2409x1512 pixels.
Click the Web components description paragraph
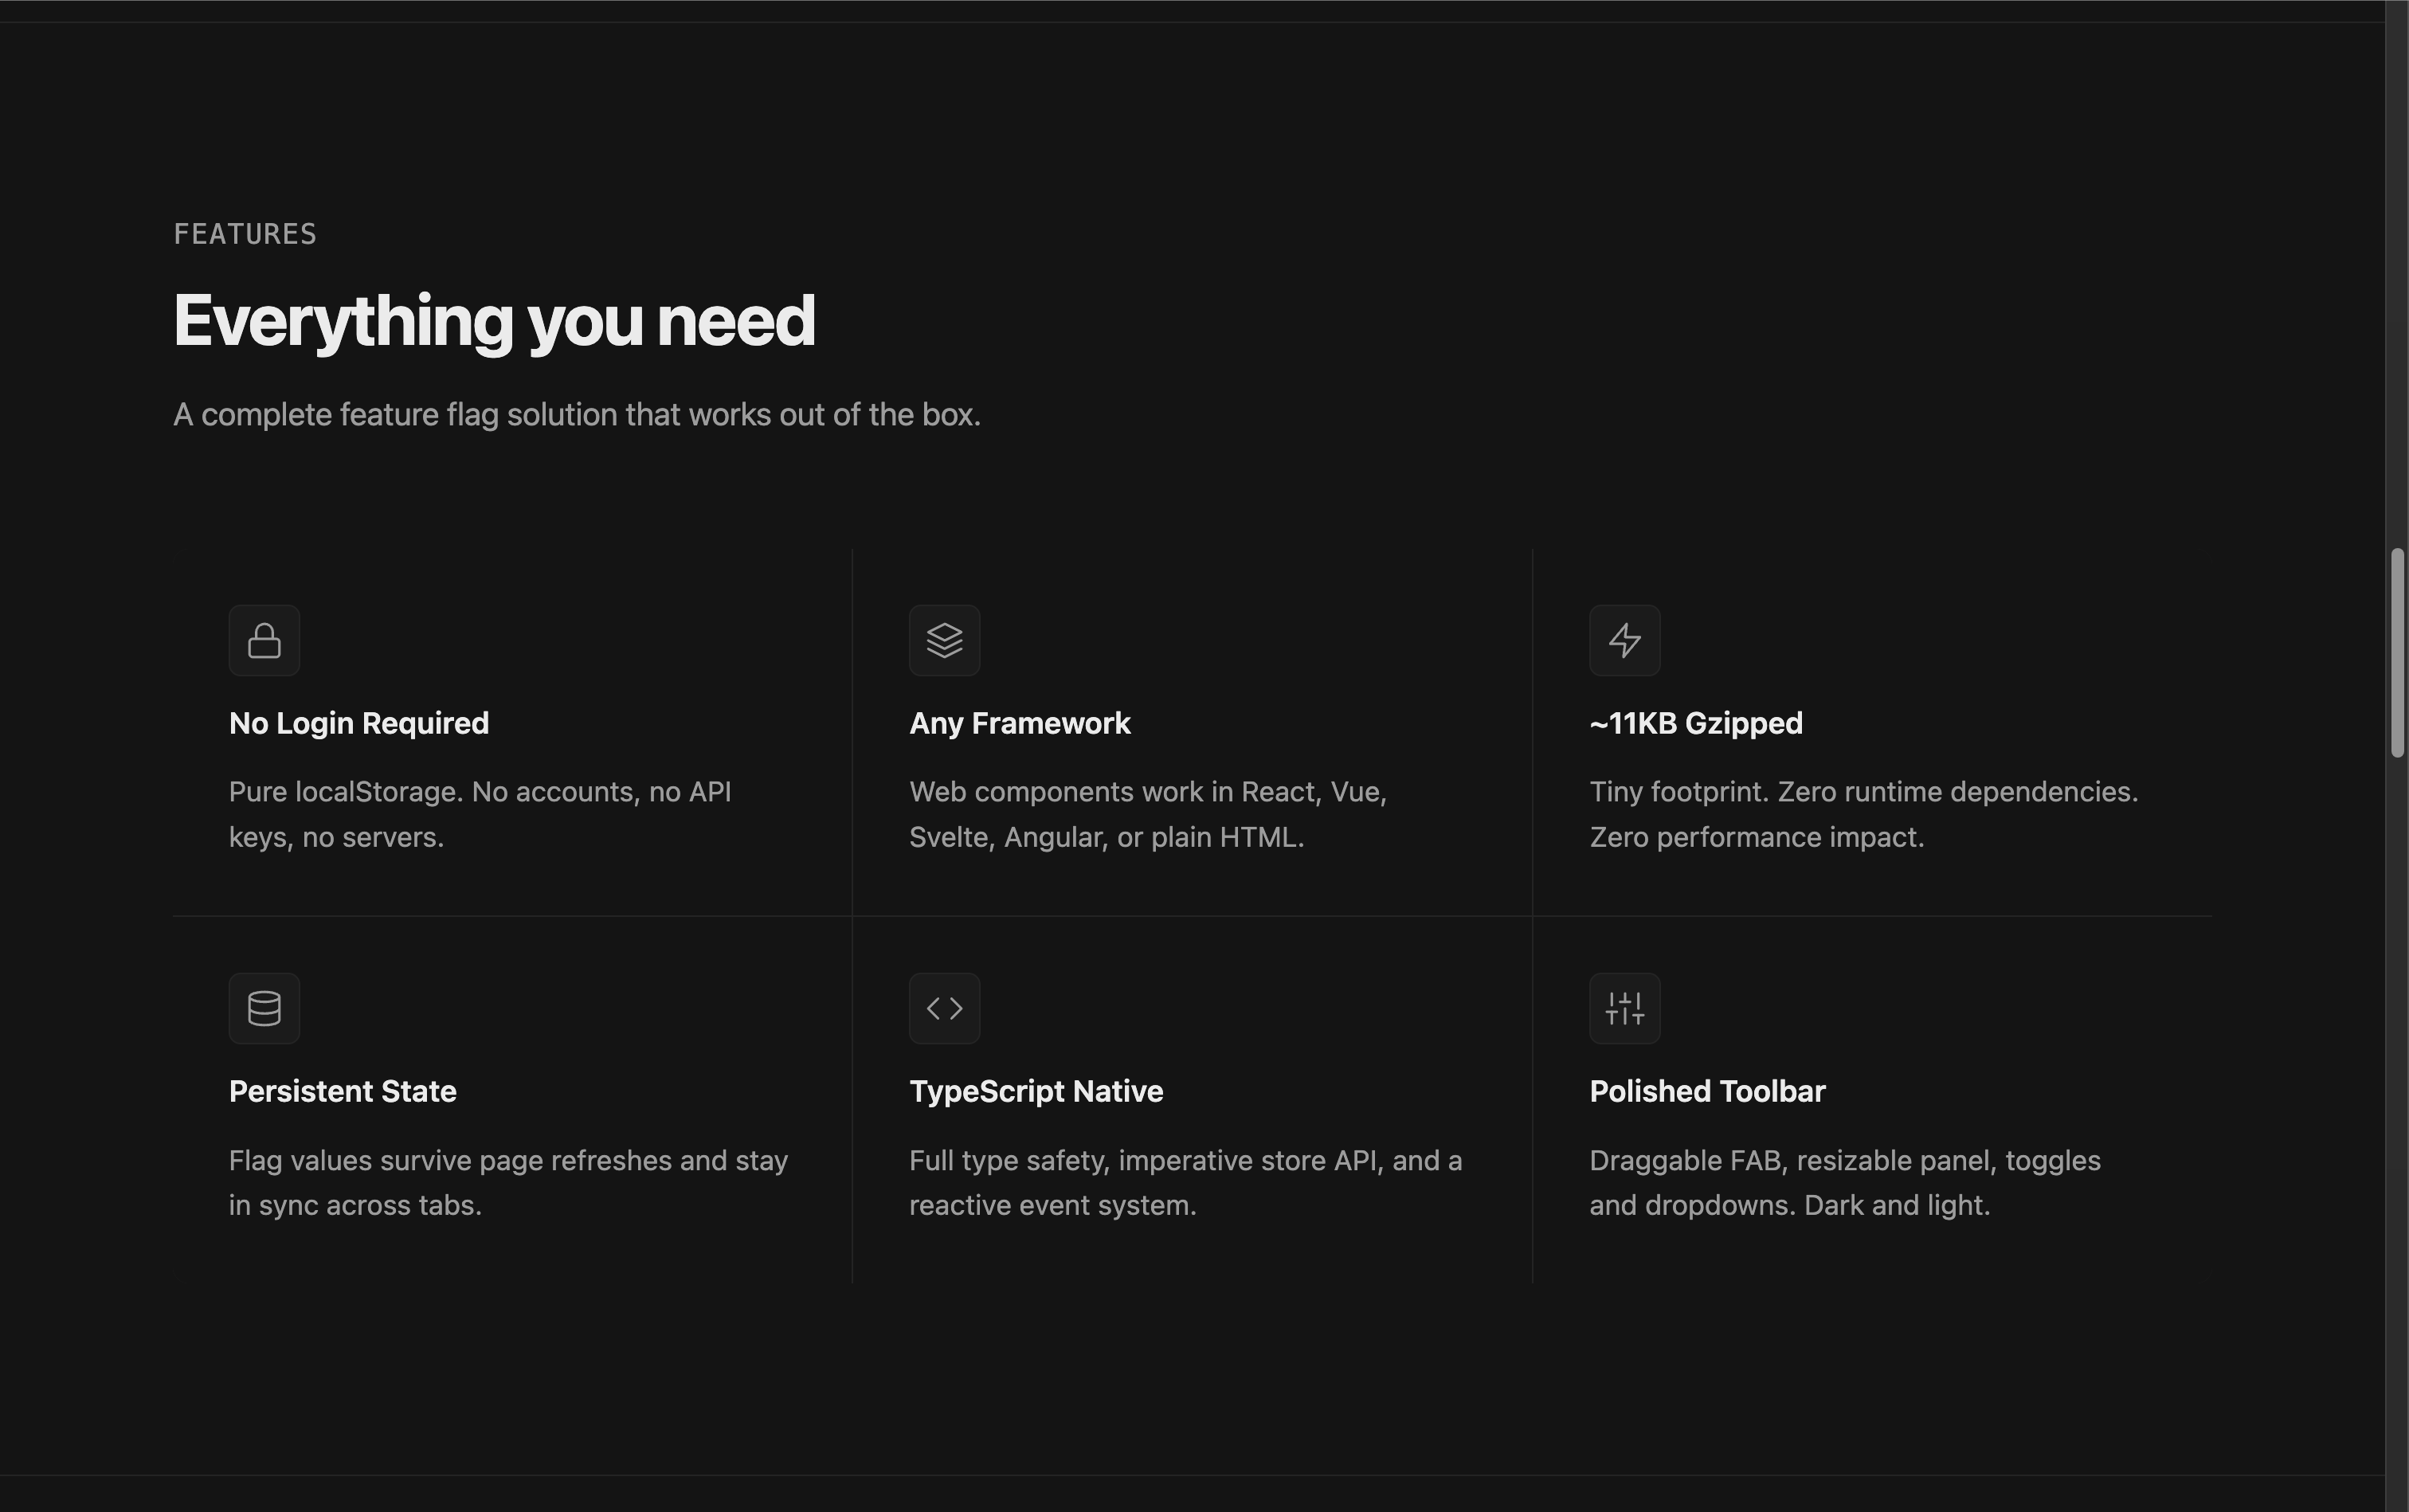coord(1147,814)
